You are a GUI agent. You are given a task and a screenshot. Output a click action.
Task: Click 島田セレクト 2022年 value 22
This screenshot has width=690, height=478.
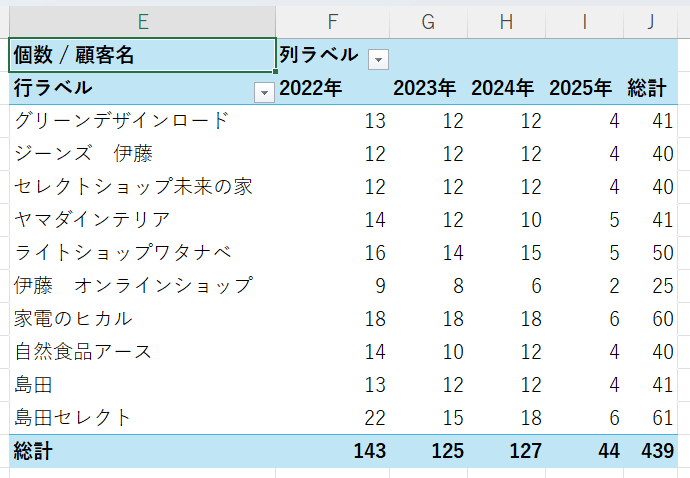(374, 418)
